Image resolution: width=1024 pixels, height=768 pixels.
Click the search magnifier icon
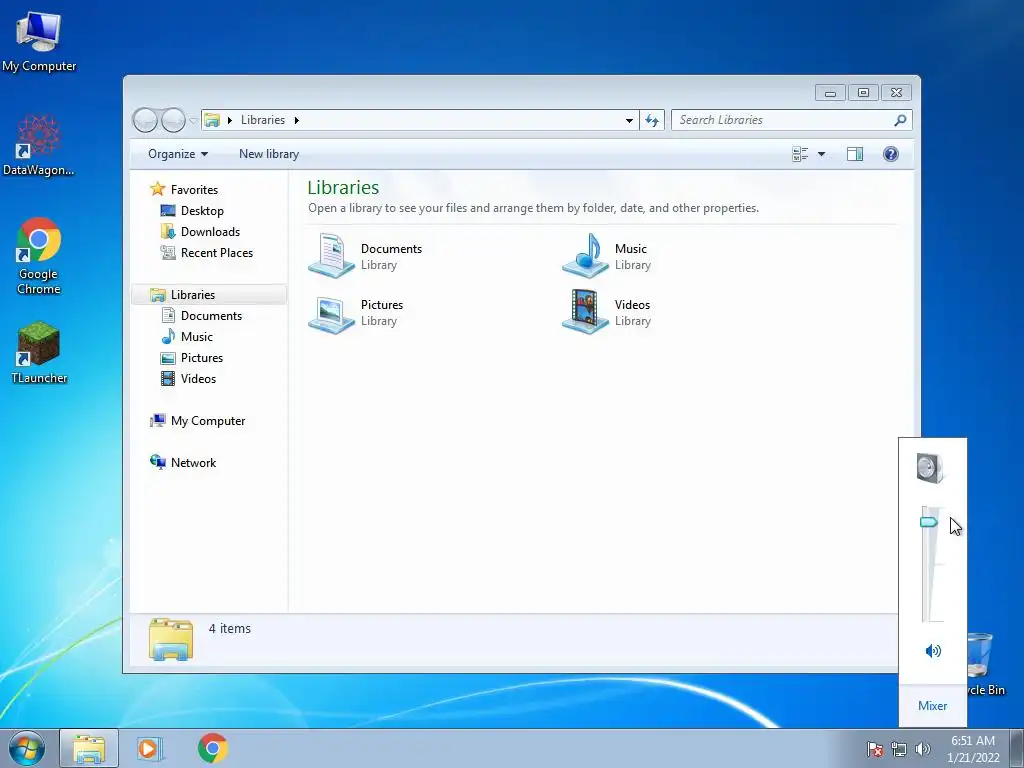pos(901,120)
